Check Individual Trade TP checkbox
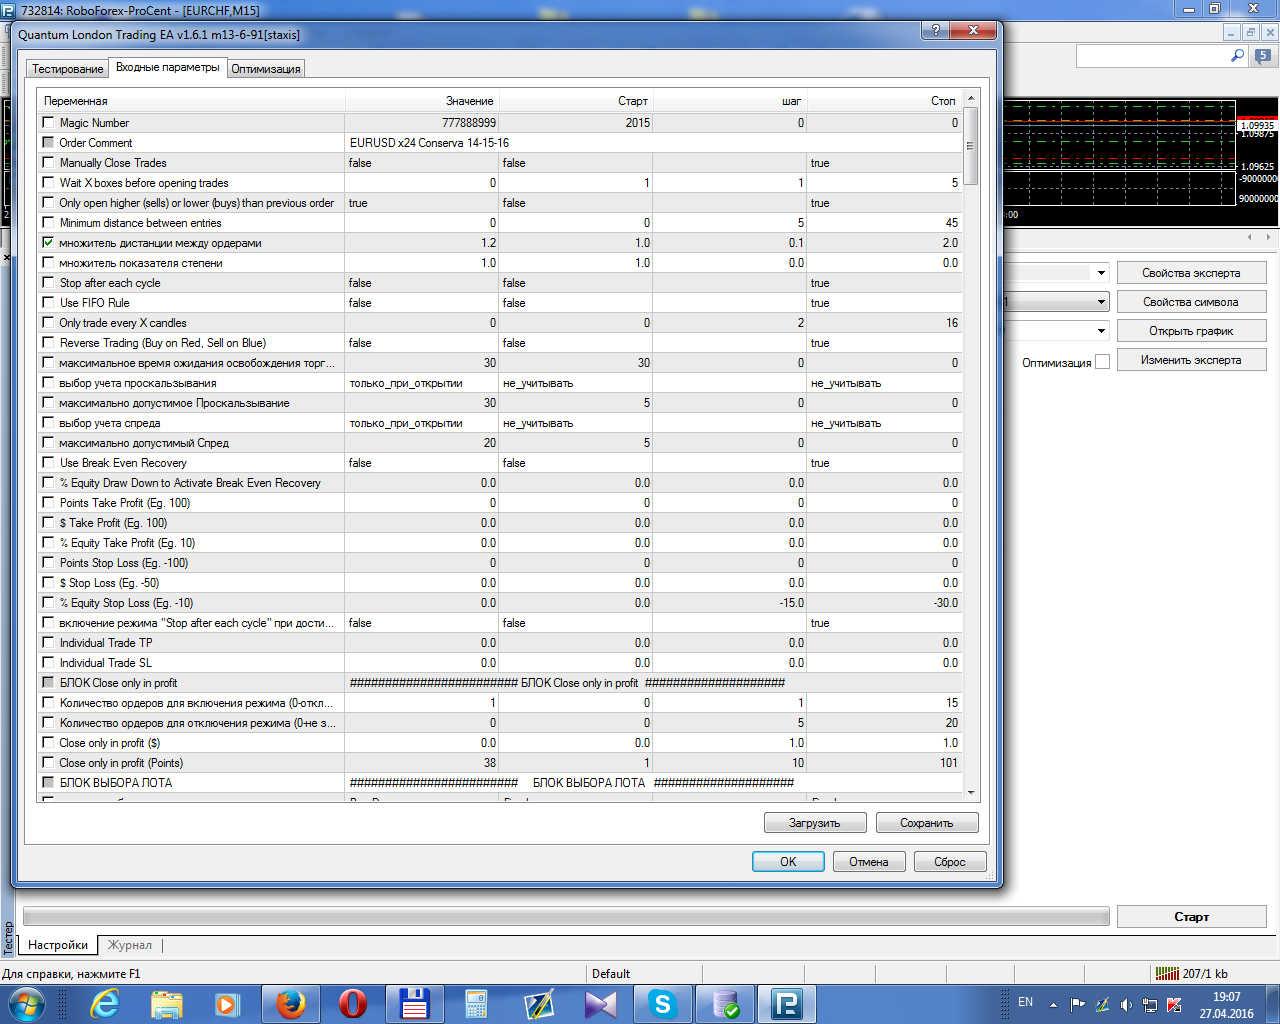1280x1024 pixels. (x=48, y=642)
